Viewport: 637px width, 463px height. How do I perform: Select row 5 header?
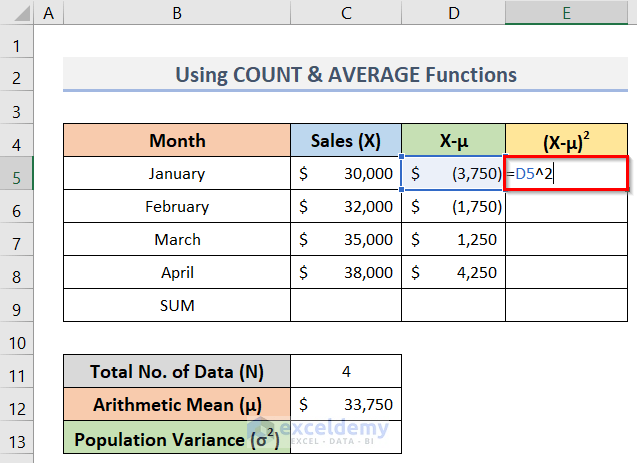(17, 173)
